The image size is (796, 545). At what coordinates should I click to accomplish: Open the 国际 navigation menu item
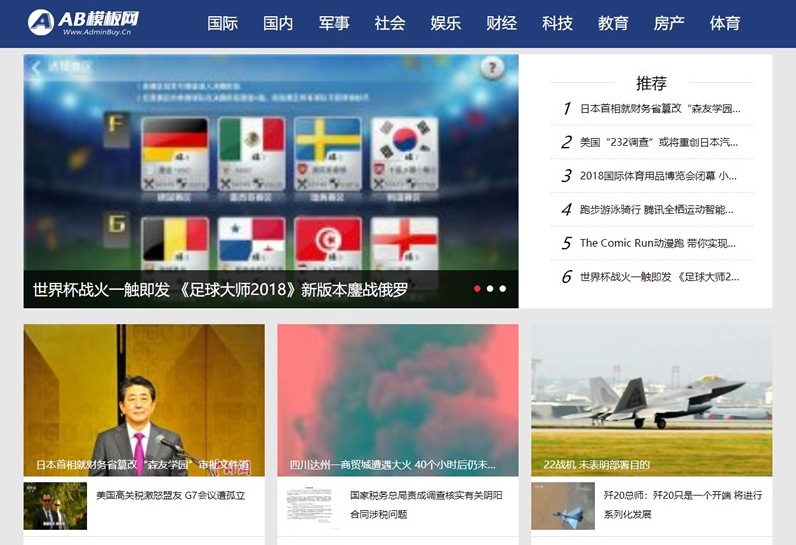[222, 23]
